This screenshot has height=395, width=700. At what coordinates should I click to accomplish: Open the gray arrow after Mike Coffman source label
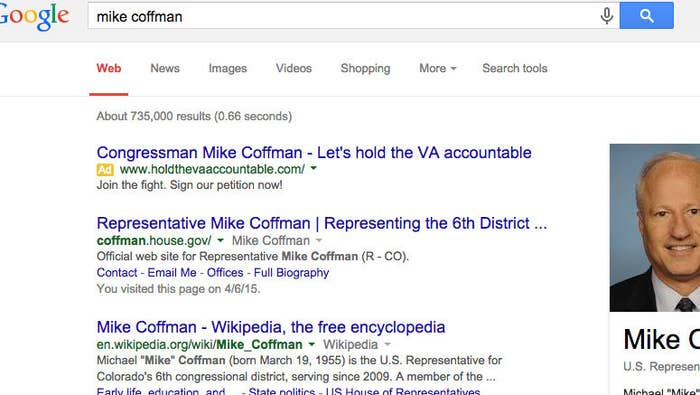tap(319, 240)
